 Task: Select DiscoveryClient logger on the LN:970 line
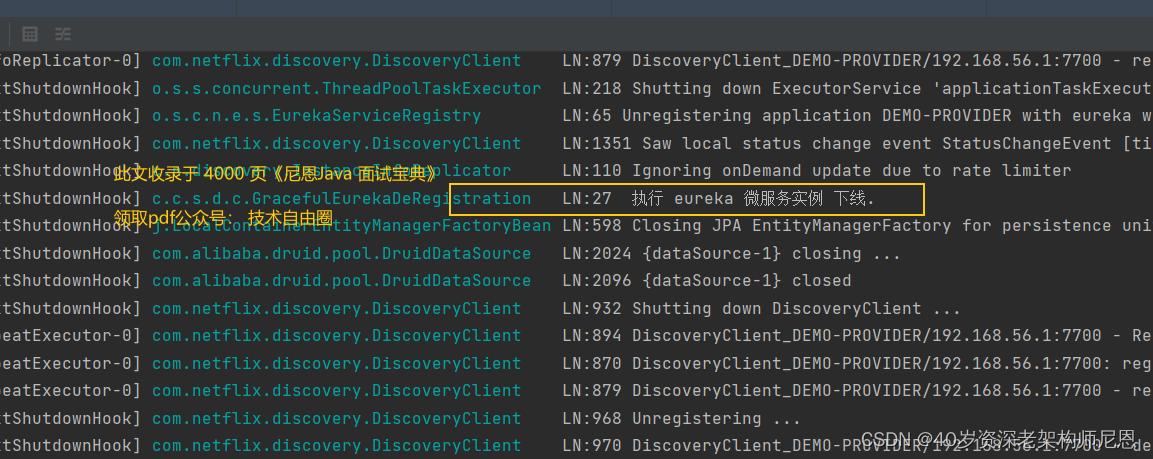click(336, 446)
